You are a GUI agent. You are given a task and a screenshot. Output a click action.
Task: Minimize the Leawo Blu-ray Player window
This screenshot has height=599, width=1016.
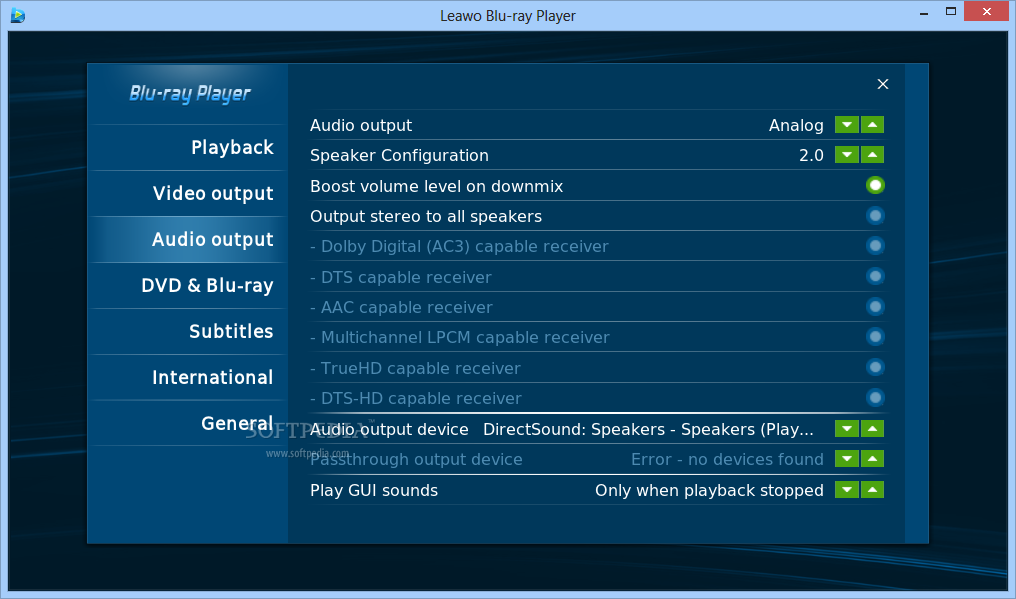click(924, 12)
